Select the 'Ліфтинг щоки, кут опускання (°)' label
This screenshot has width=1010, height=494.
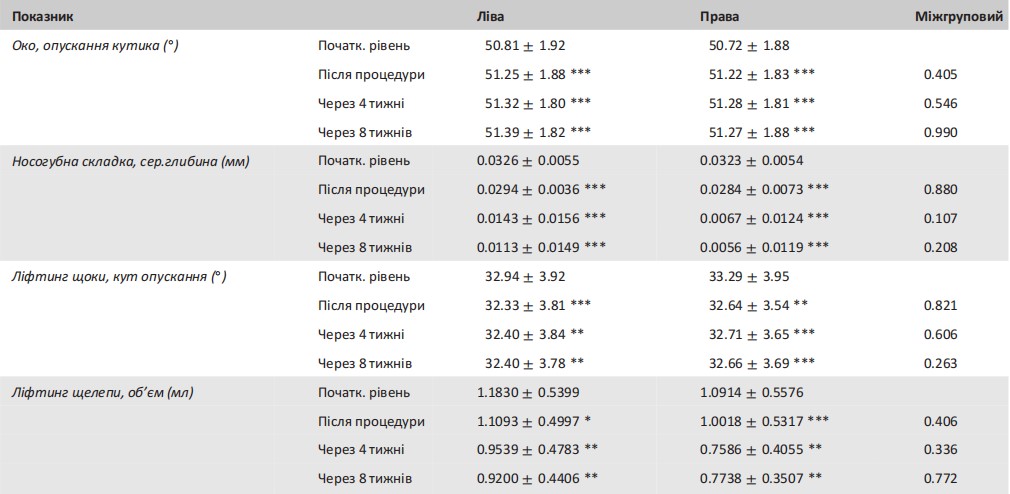tap(119, 277)
